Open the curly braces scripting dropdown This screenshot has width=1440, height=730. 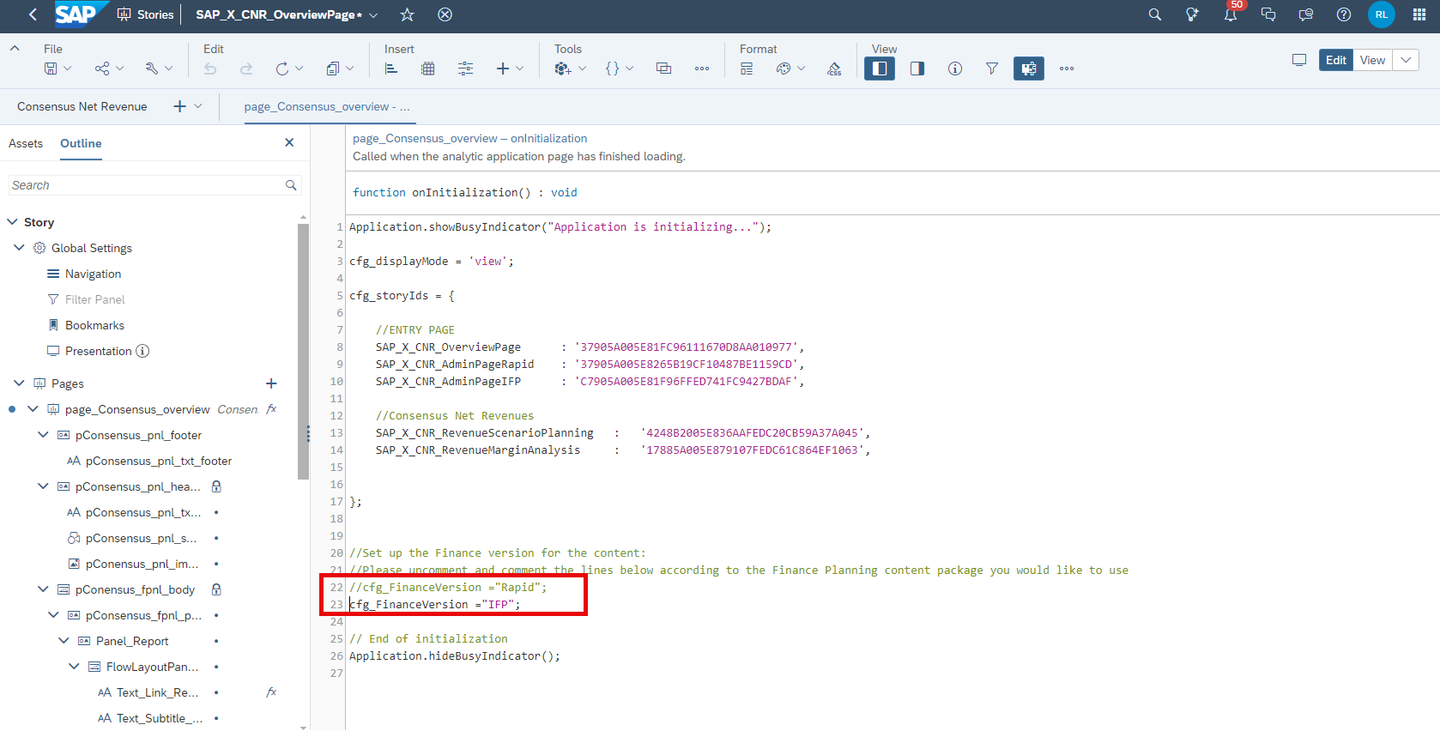[619, 68]
